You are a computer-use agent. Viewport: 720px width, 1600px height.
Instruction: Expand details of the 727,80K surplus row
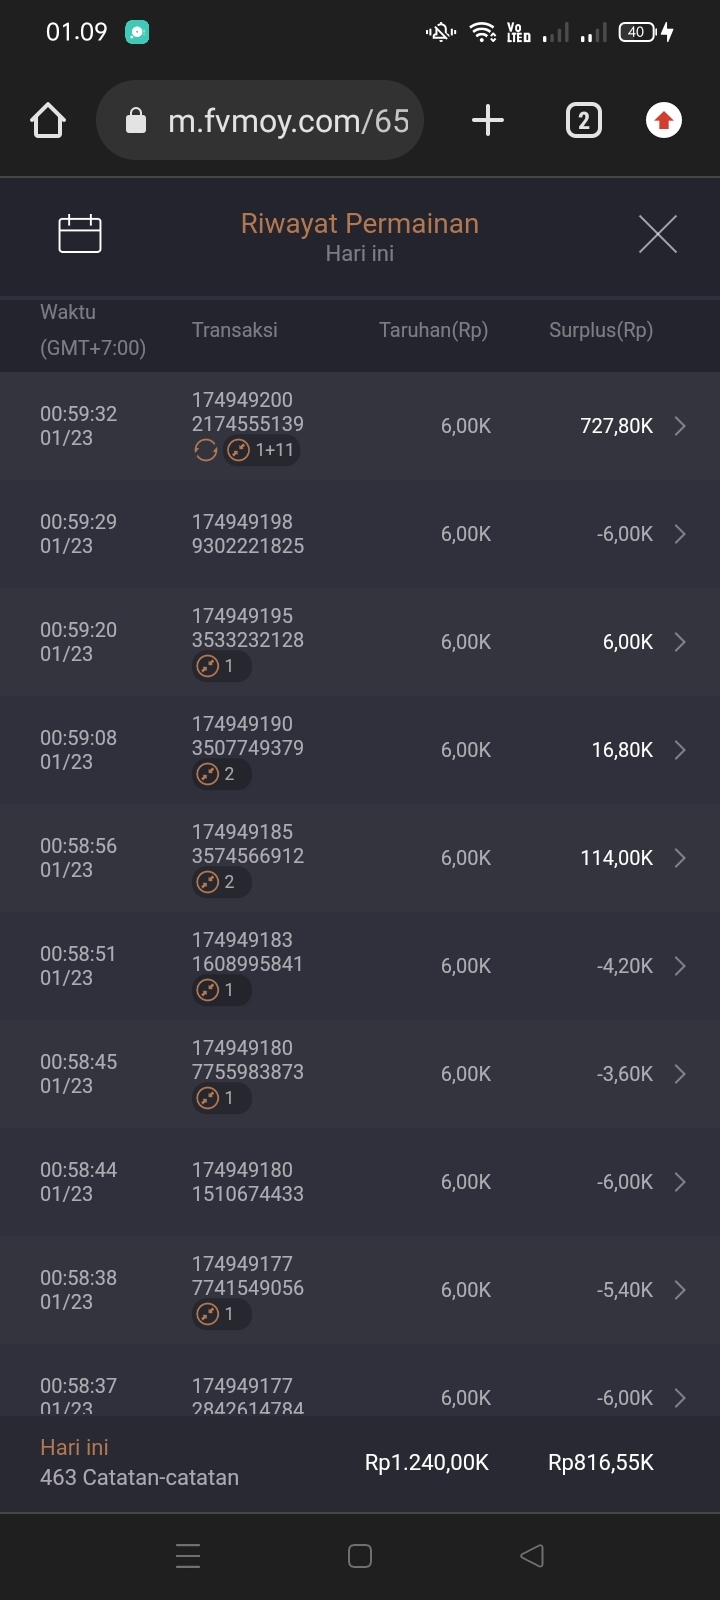pos(680,426)
